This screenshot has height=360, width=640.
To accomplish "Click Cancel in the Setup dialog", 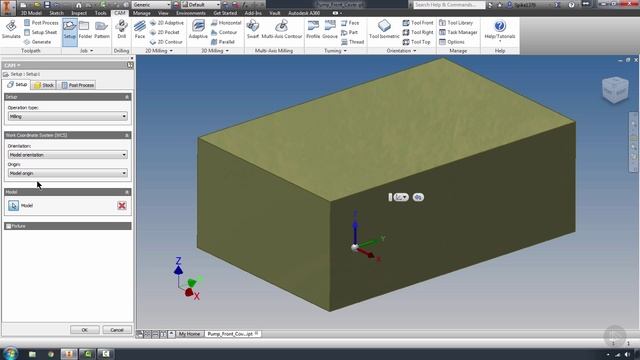I will pyautogui.click(x=117, y=330).
